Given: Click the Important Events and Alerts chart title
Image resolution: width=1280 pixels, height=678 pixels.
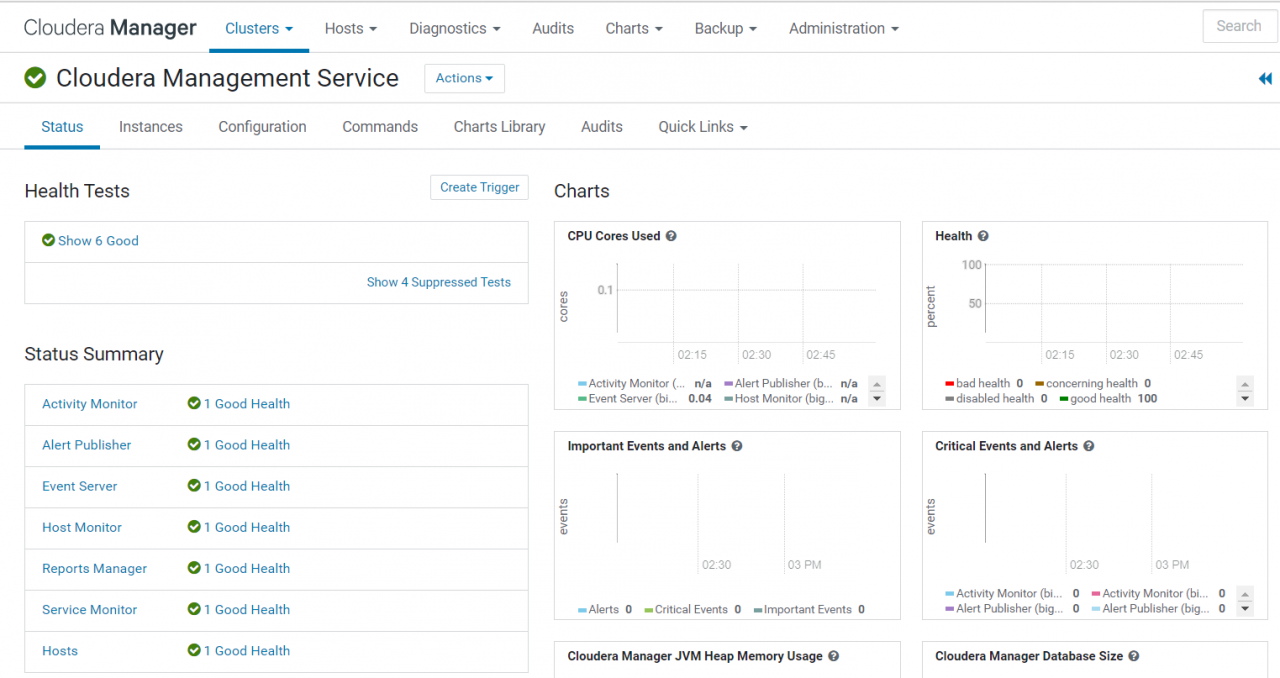Looking at the screenshot, I should pos(647,446).
